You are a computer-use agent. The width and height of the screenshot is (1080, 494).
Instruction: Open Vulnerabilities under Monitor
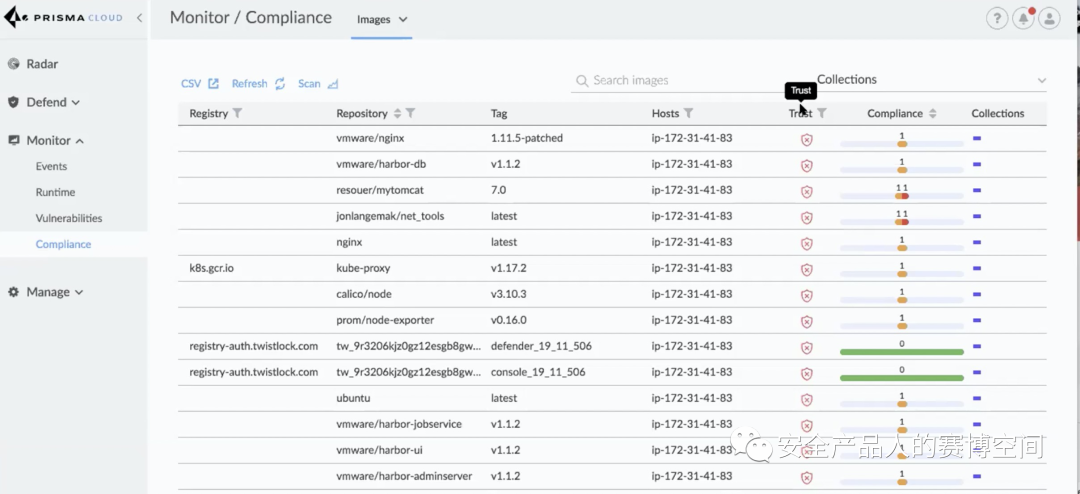point(69,218)
